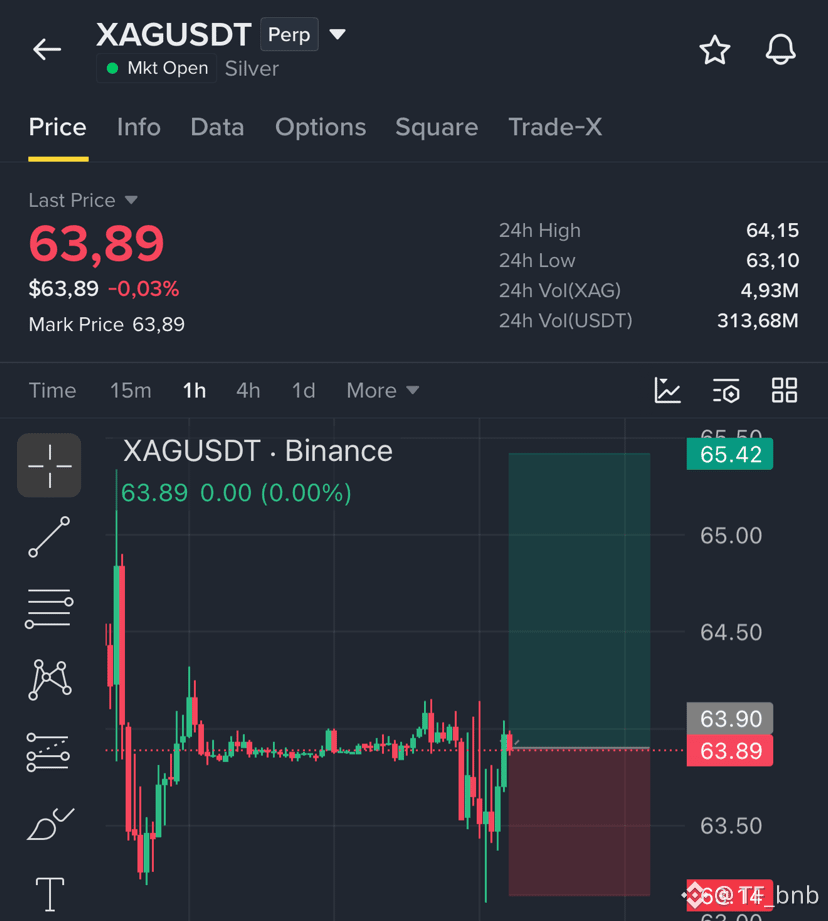Select the brush drawing tool

pyautogui.click(x=50, y=823)
